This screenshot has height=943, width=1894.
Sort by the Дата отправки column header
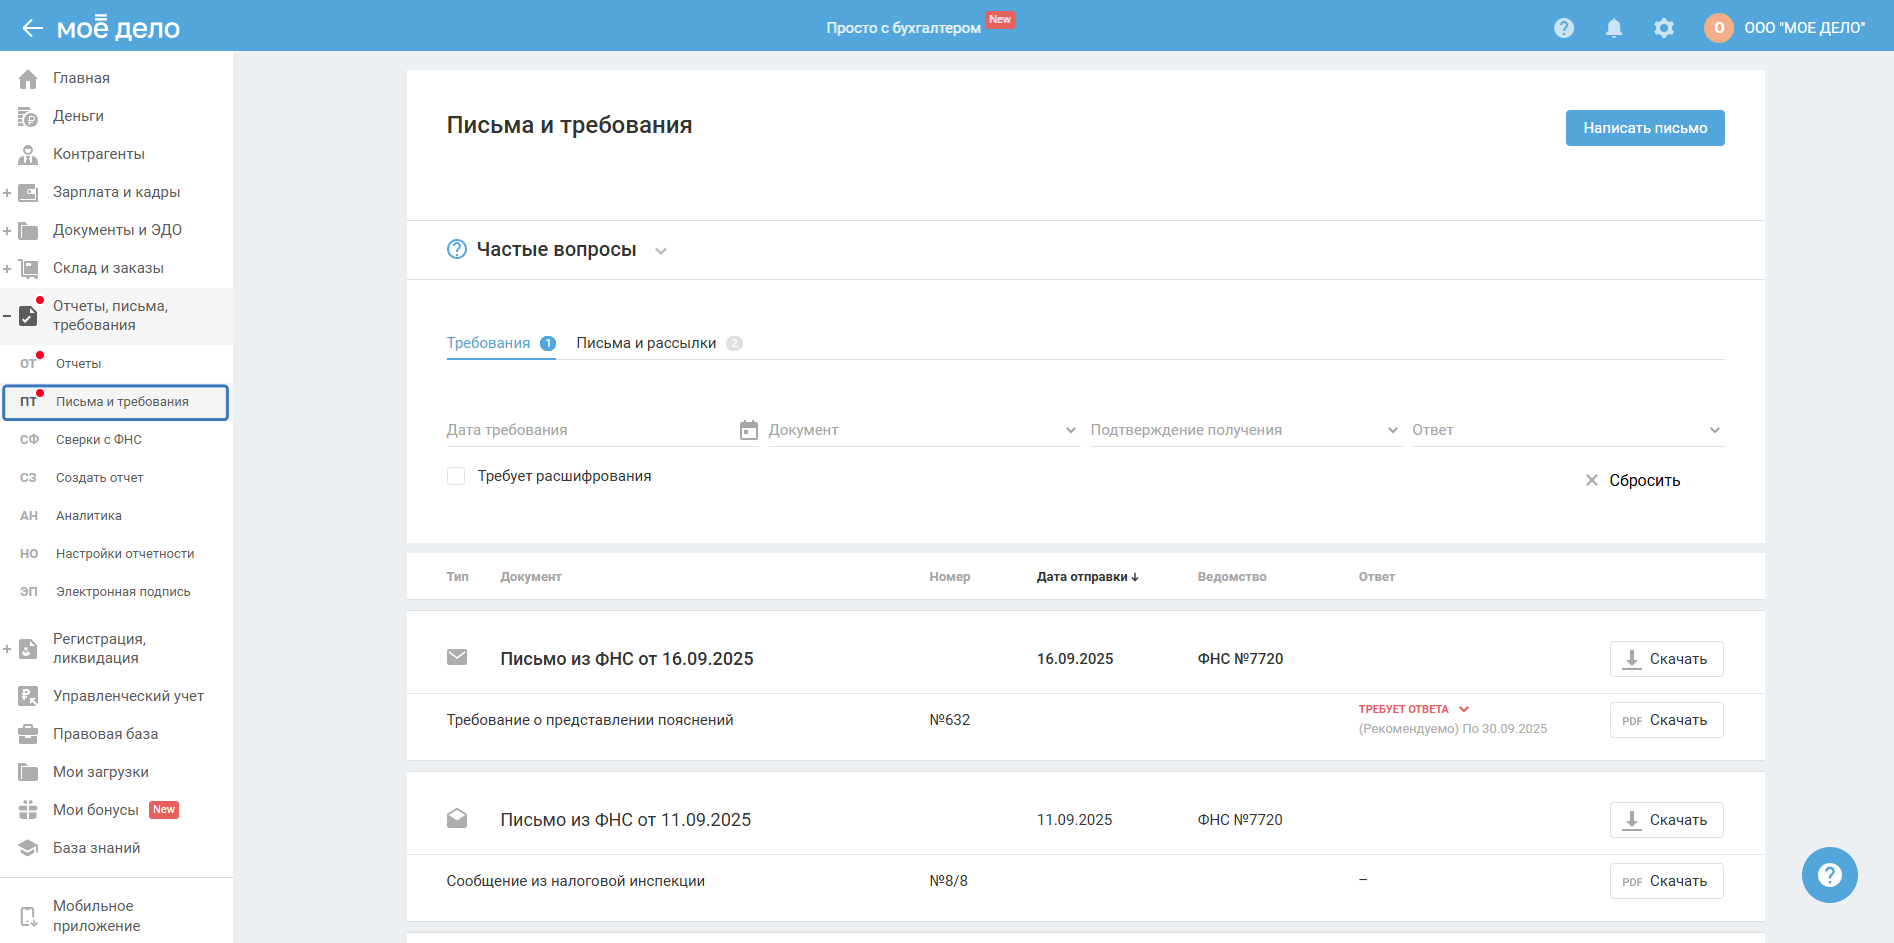[1087, 577]
